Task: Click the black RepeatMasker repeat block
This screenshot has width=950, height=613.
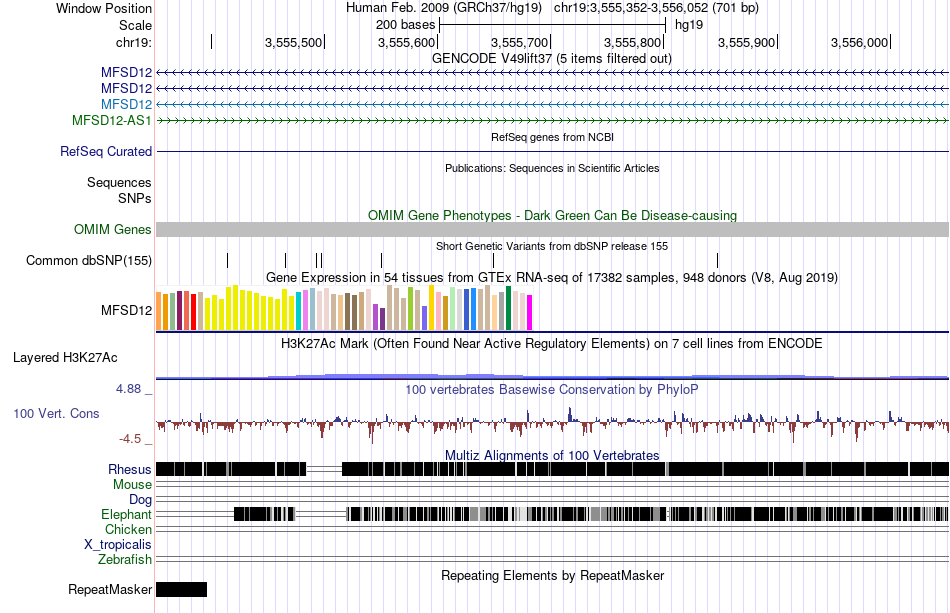Action: click(181, 589)
